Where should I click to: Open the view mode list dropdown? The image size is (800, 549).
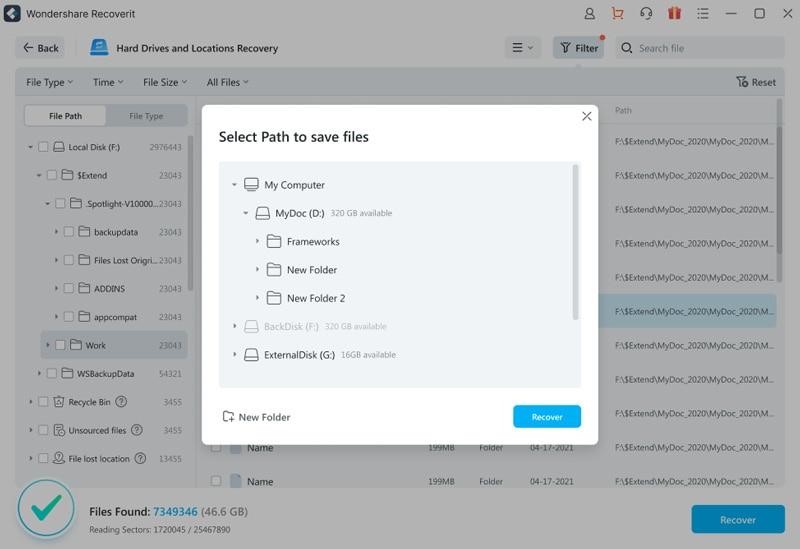coord(522,48)
